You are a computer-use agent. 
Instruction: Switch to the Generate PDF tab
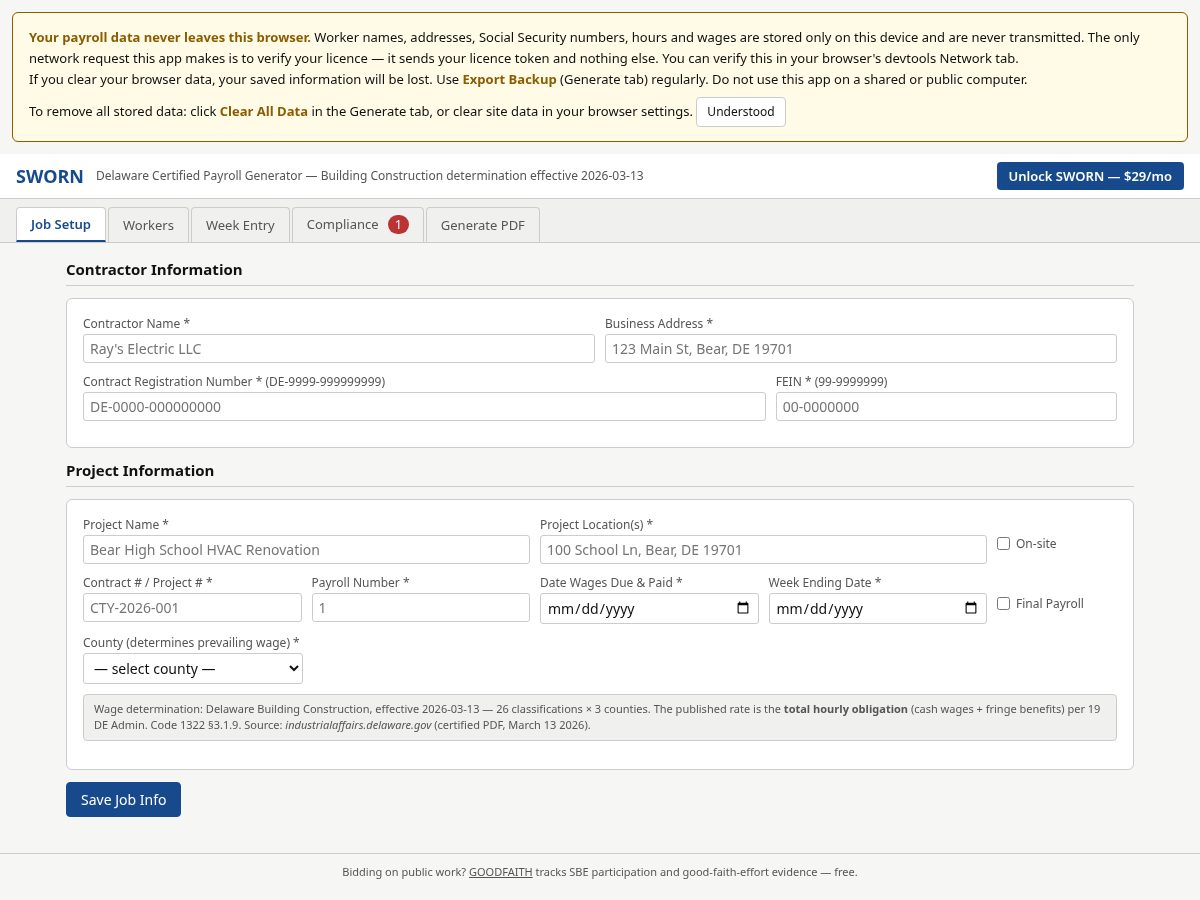coord(483,225)
